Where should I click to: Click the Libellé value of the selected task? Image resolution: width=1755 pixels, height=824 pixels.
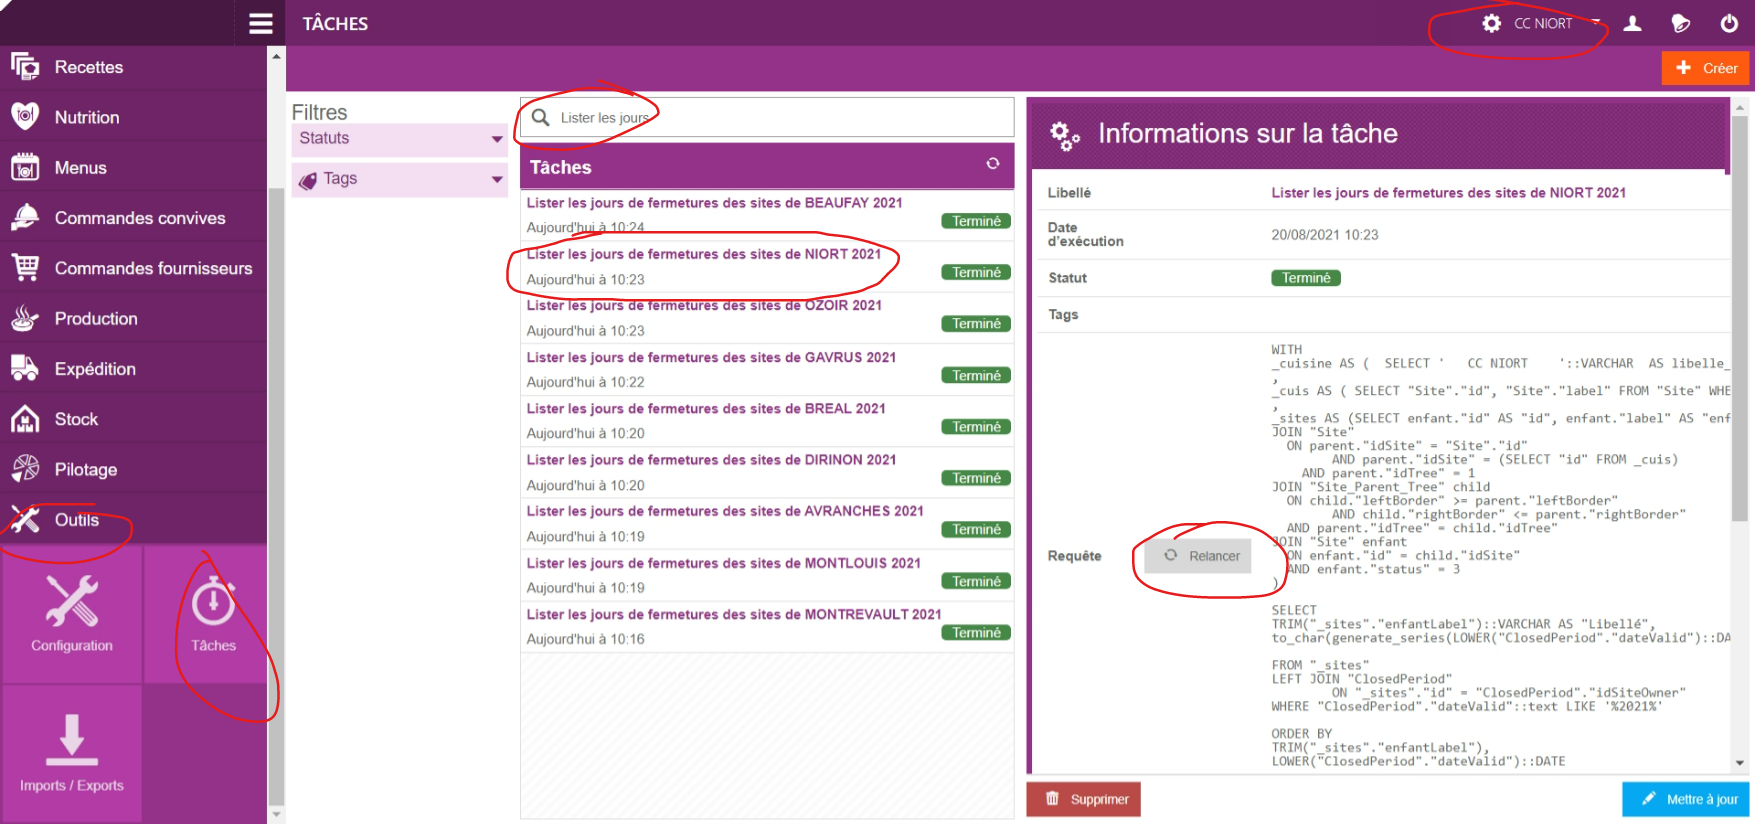click(x=1448, y=193)
